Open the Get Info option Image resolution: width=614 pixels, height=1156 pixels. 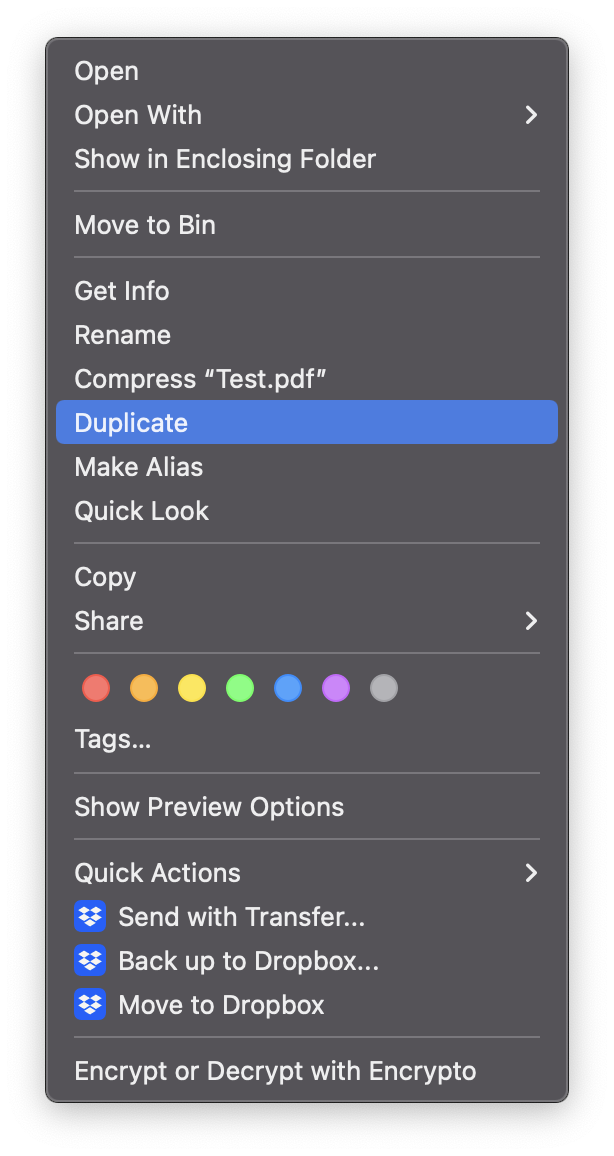(122, 291)
